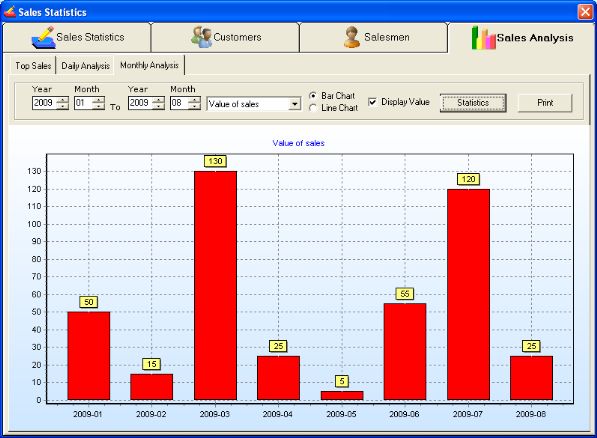Viewport: 597px width, 438px height.
Task: Click the Sales Statistics pencil icon
Action: [43, 37]
